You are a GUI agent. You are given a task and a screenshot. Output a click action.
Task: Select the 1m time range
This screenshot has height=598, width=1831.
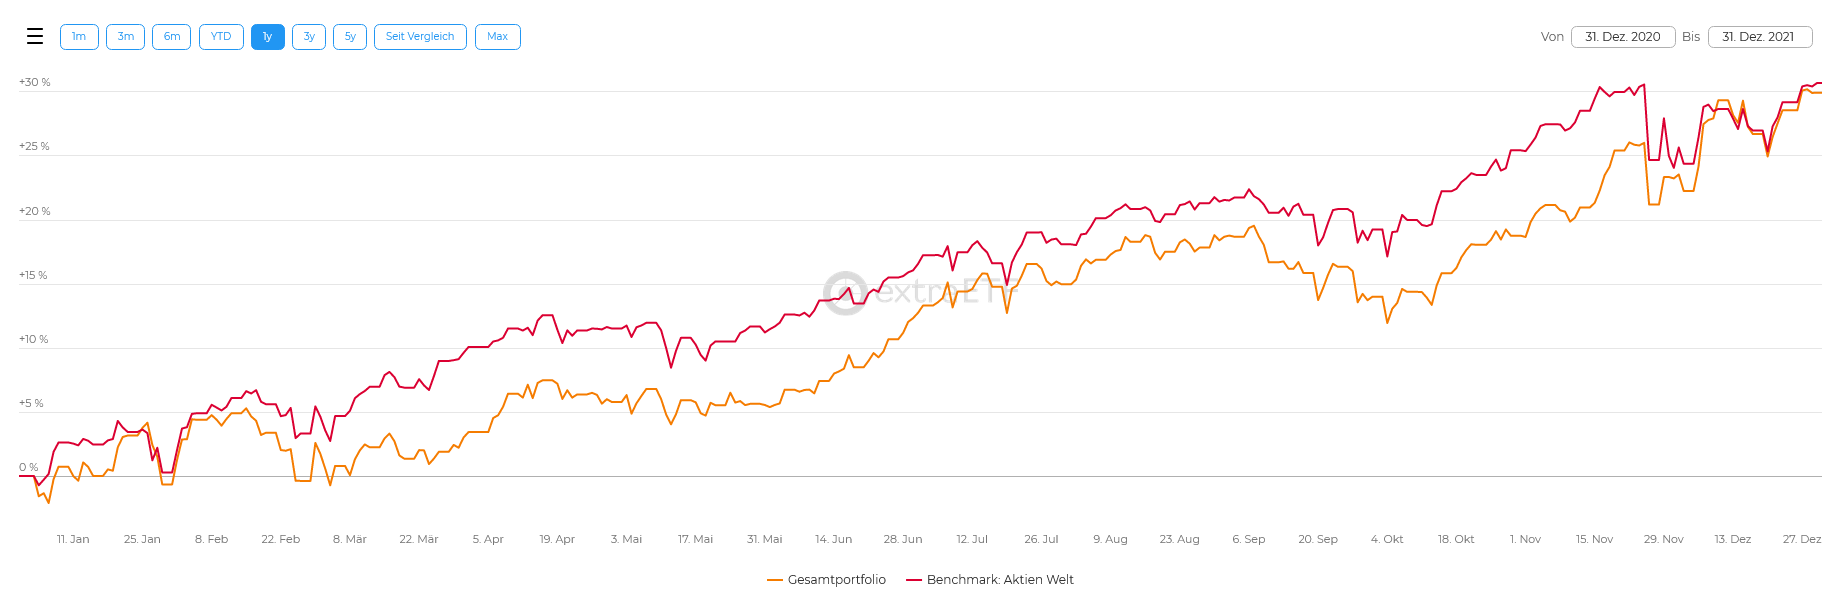79,37
